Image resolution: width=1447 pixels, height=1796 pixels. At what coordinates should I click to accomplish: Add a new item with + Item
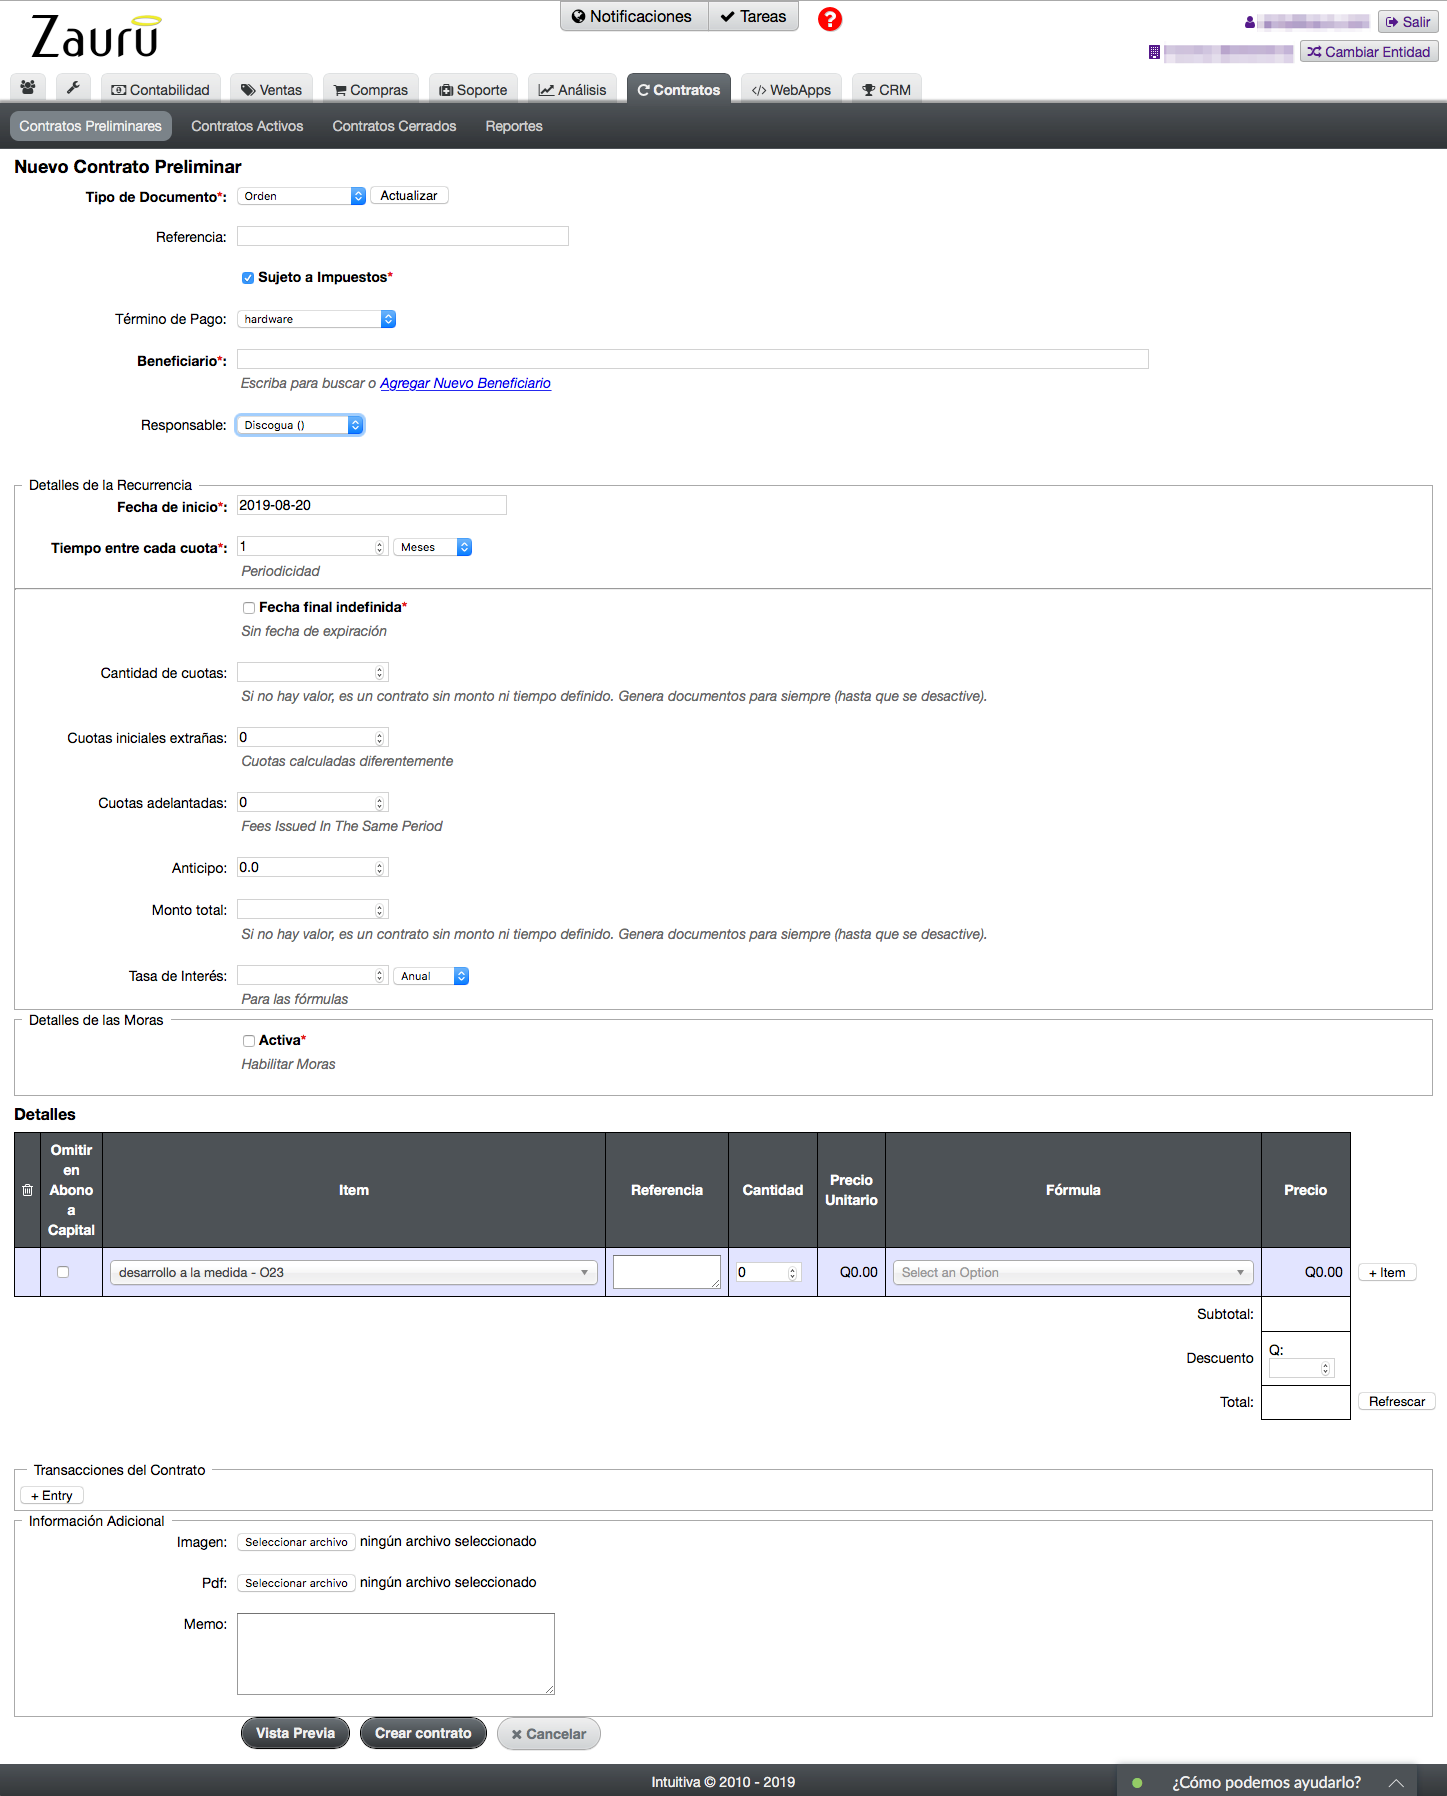click(1387, 1273)
